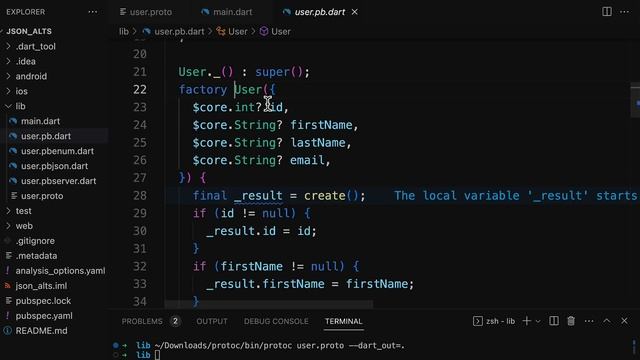Click the zsh - lib terminal indicator
This screenshot has height=360, width=640.
(x=494, y=321)
